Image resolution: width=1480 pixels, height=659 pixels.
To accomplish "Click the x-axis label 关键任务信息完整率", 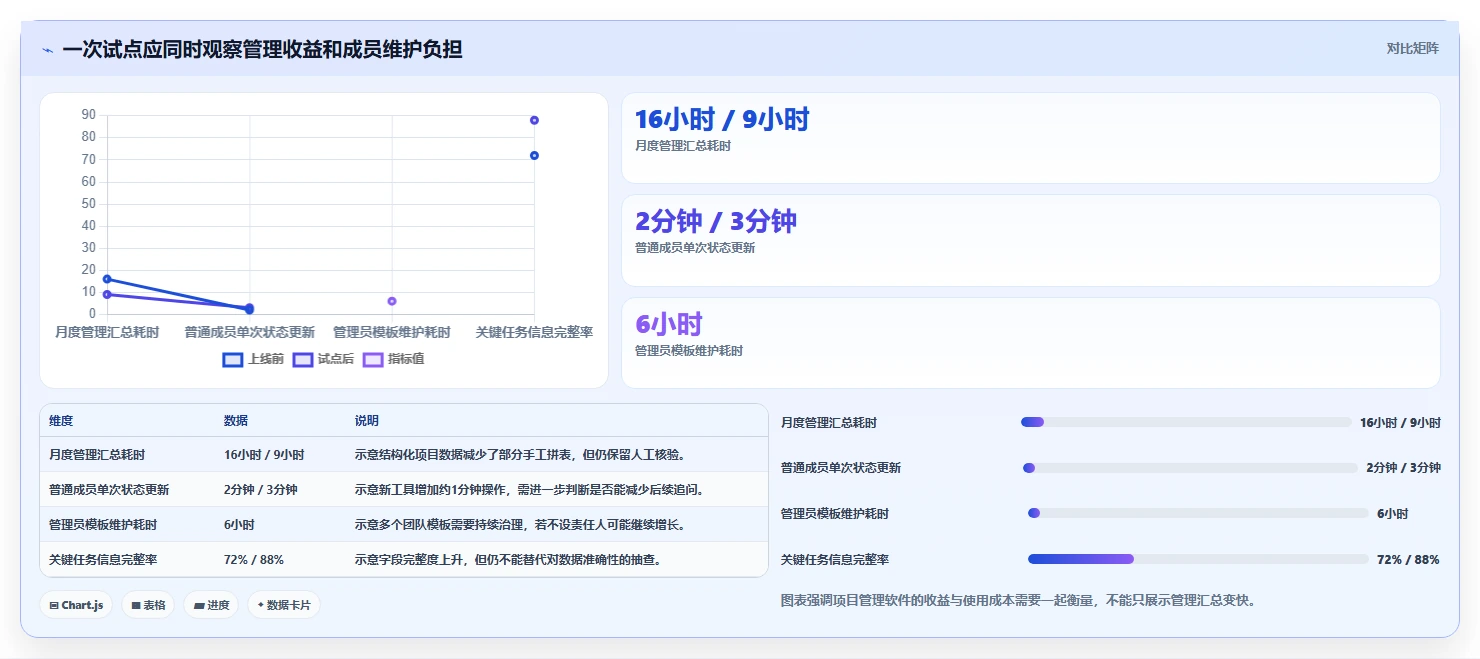I will [534, 332].
